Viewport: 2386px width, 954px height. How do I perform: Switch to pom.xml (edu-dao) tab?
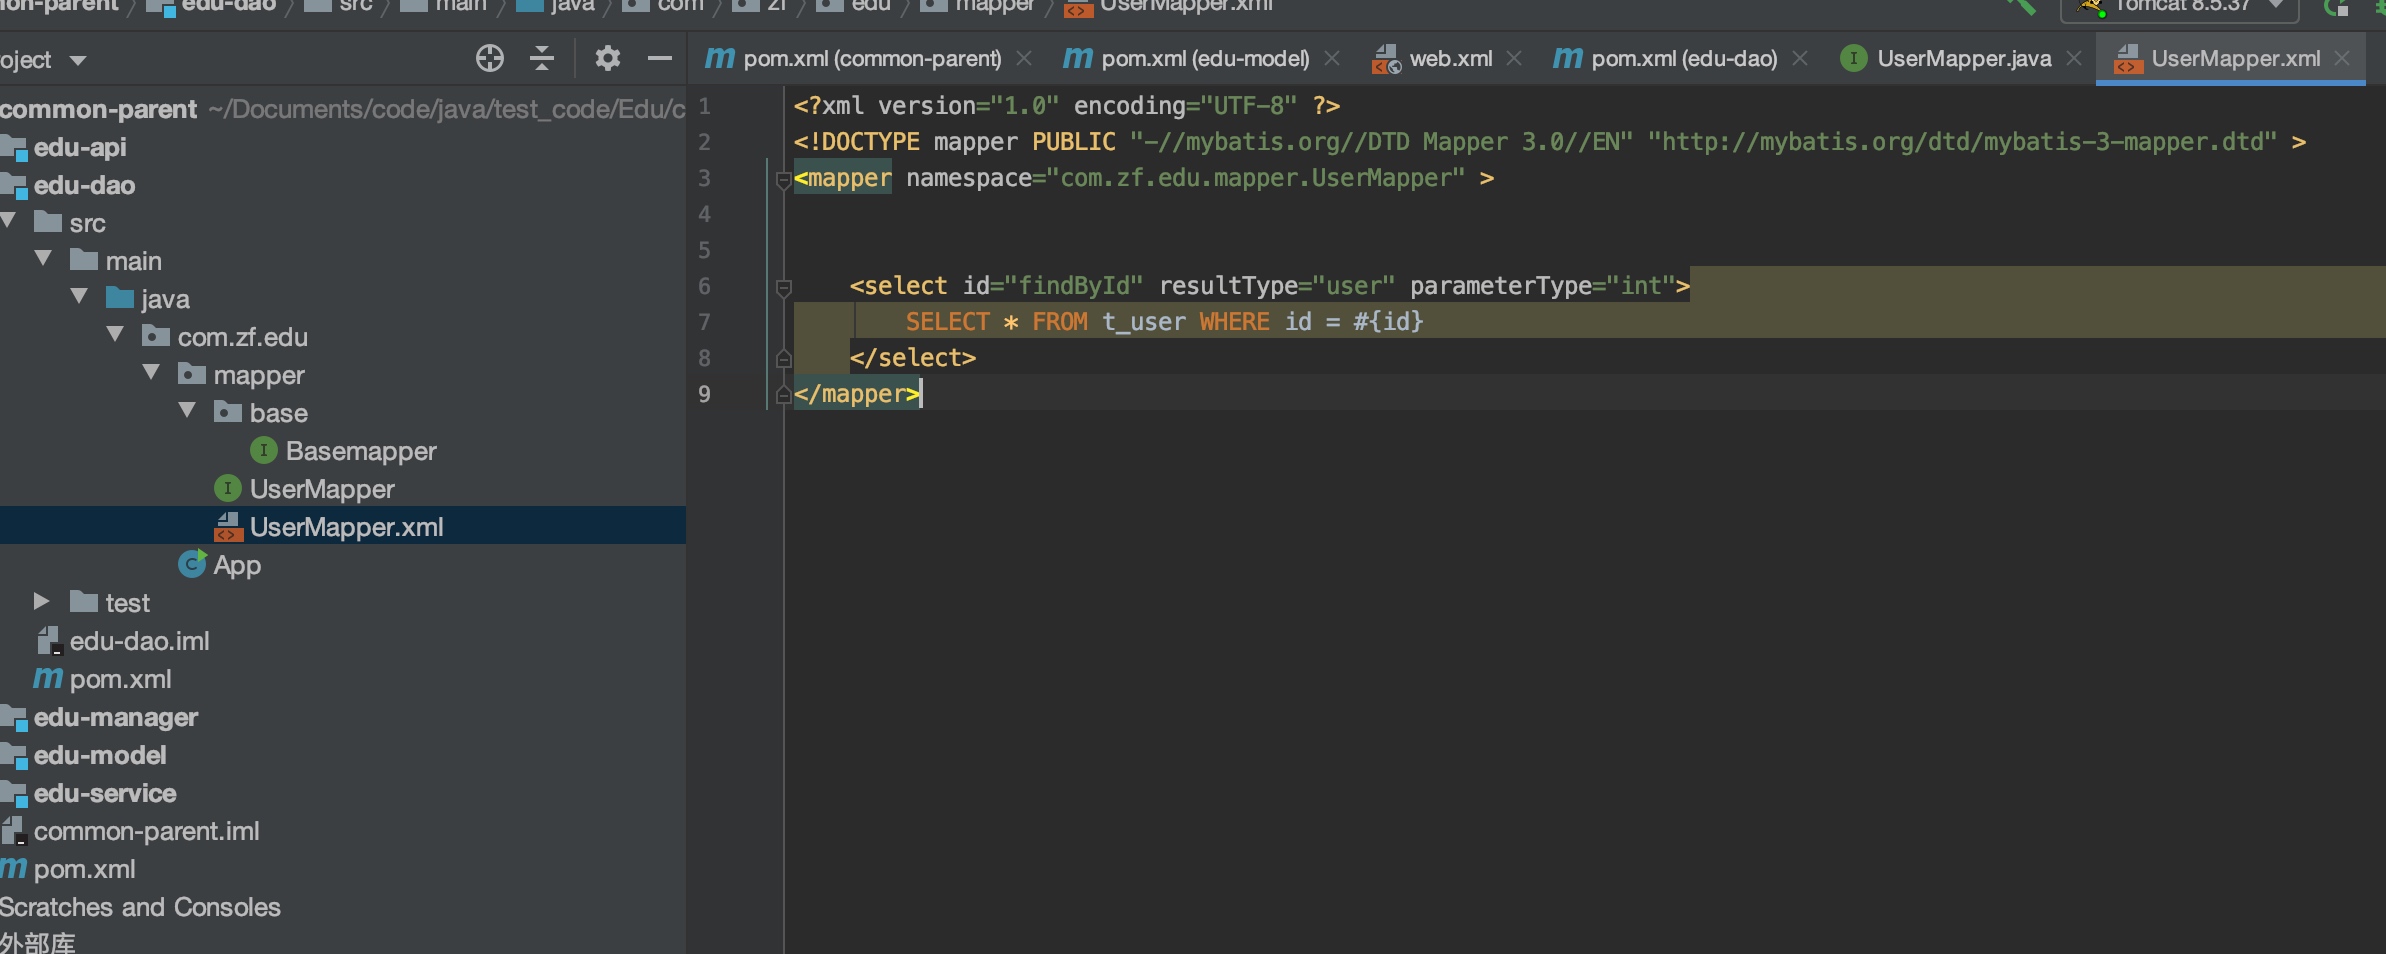click(x=1683, y=59)
